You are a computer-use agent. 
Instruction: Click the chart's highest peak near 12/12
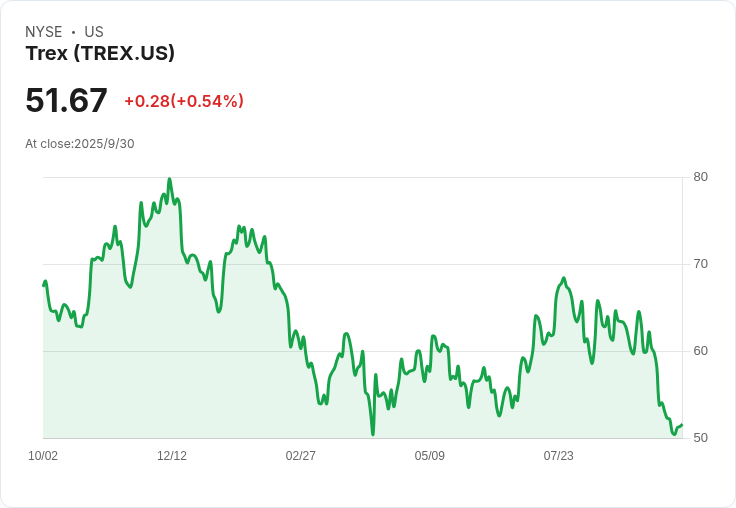tap(169, 179)
